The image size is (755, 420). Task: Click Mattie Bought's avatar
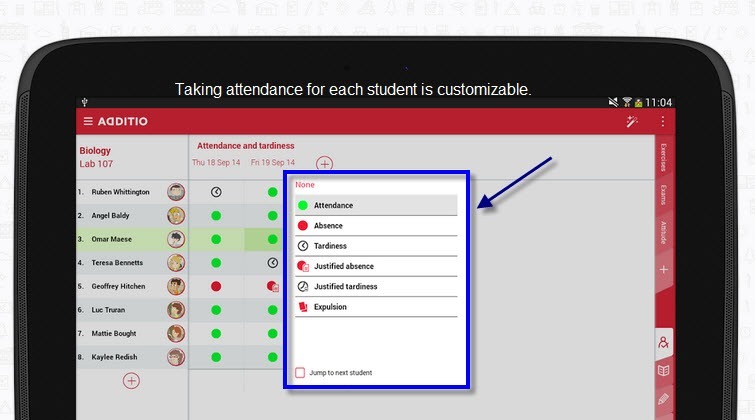point(176,333)
